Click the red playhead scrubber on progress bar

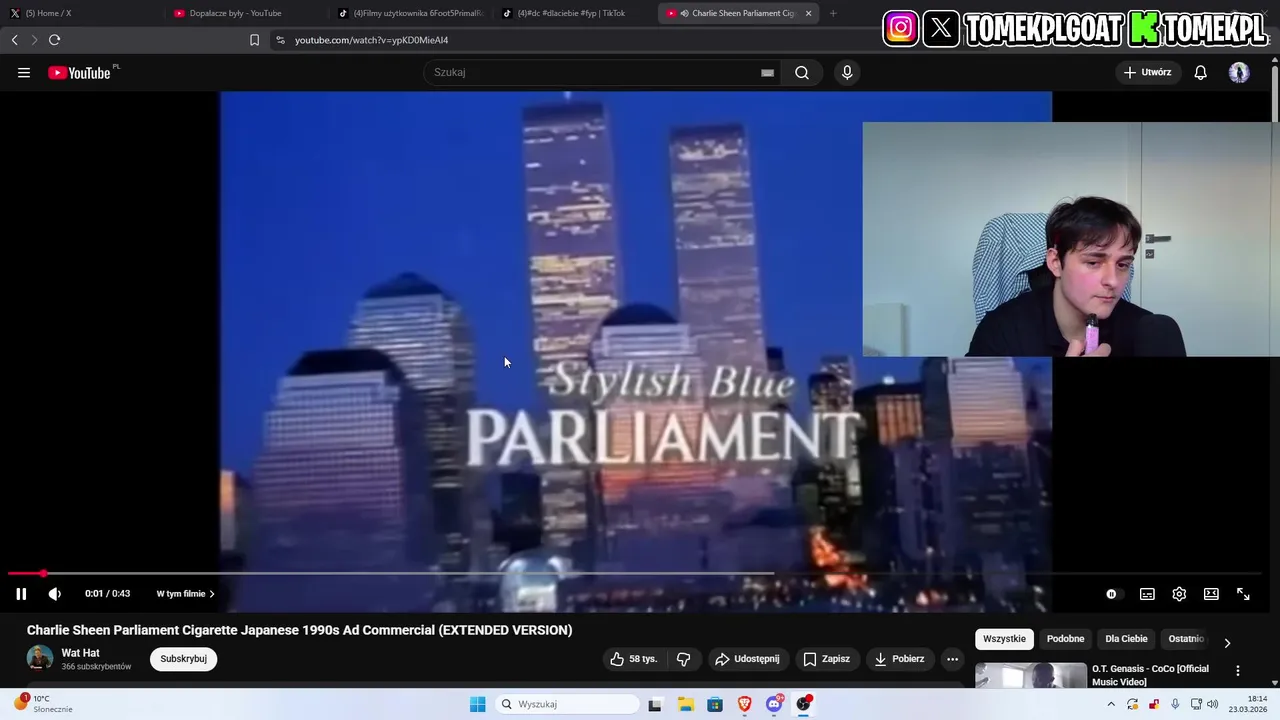(43, 574)
